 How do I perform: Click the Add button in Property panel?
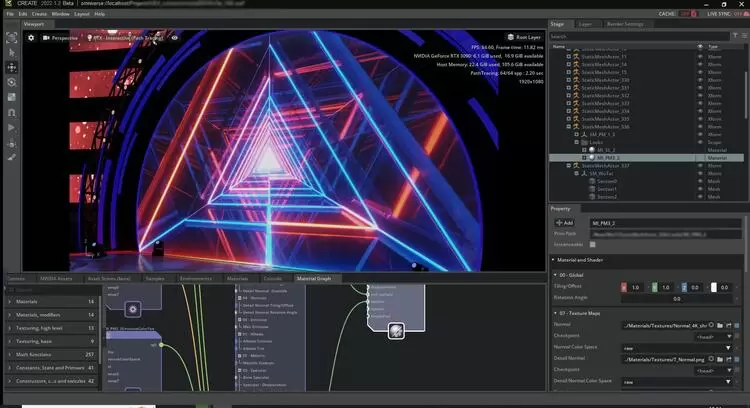(x=566, y=222)
